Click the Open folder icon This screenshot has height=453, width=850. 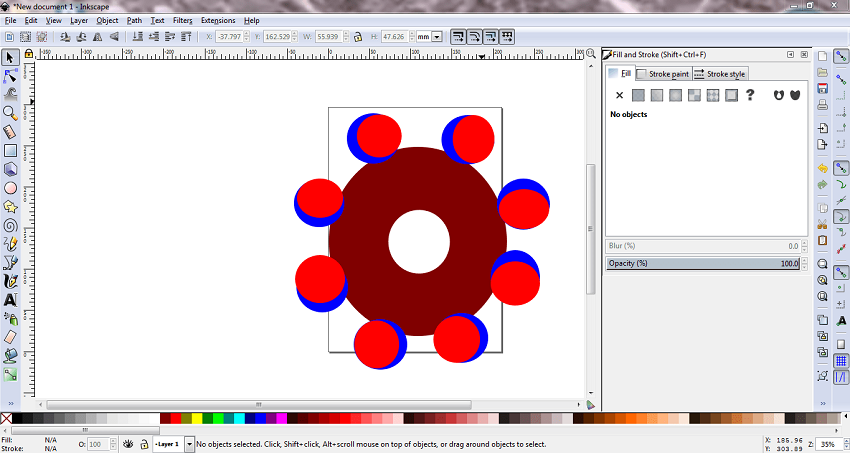click(x=823, y=73)
